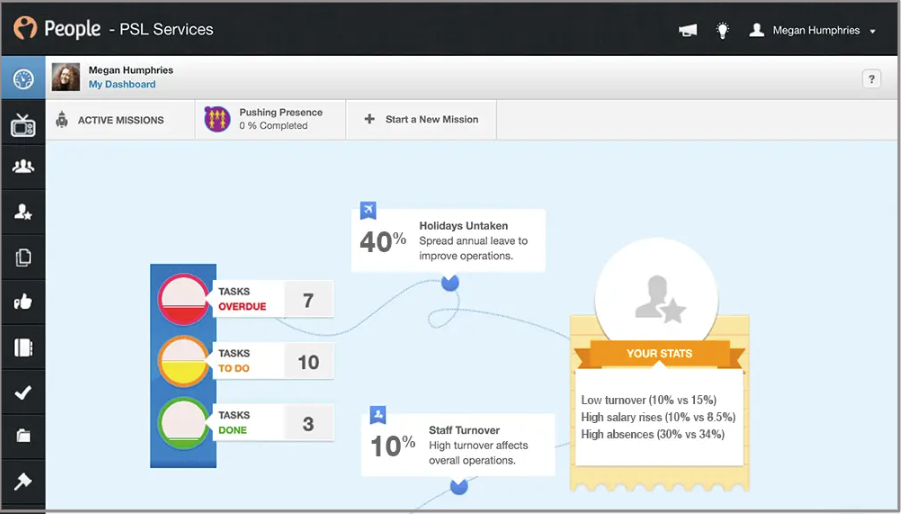Click the Active Missions rocket icon
The image size is (902, 514).
tap(62, 120)
